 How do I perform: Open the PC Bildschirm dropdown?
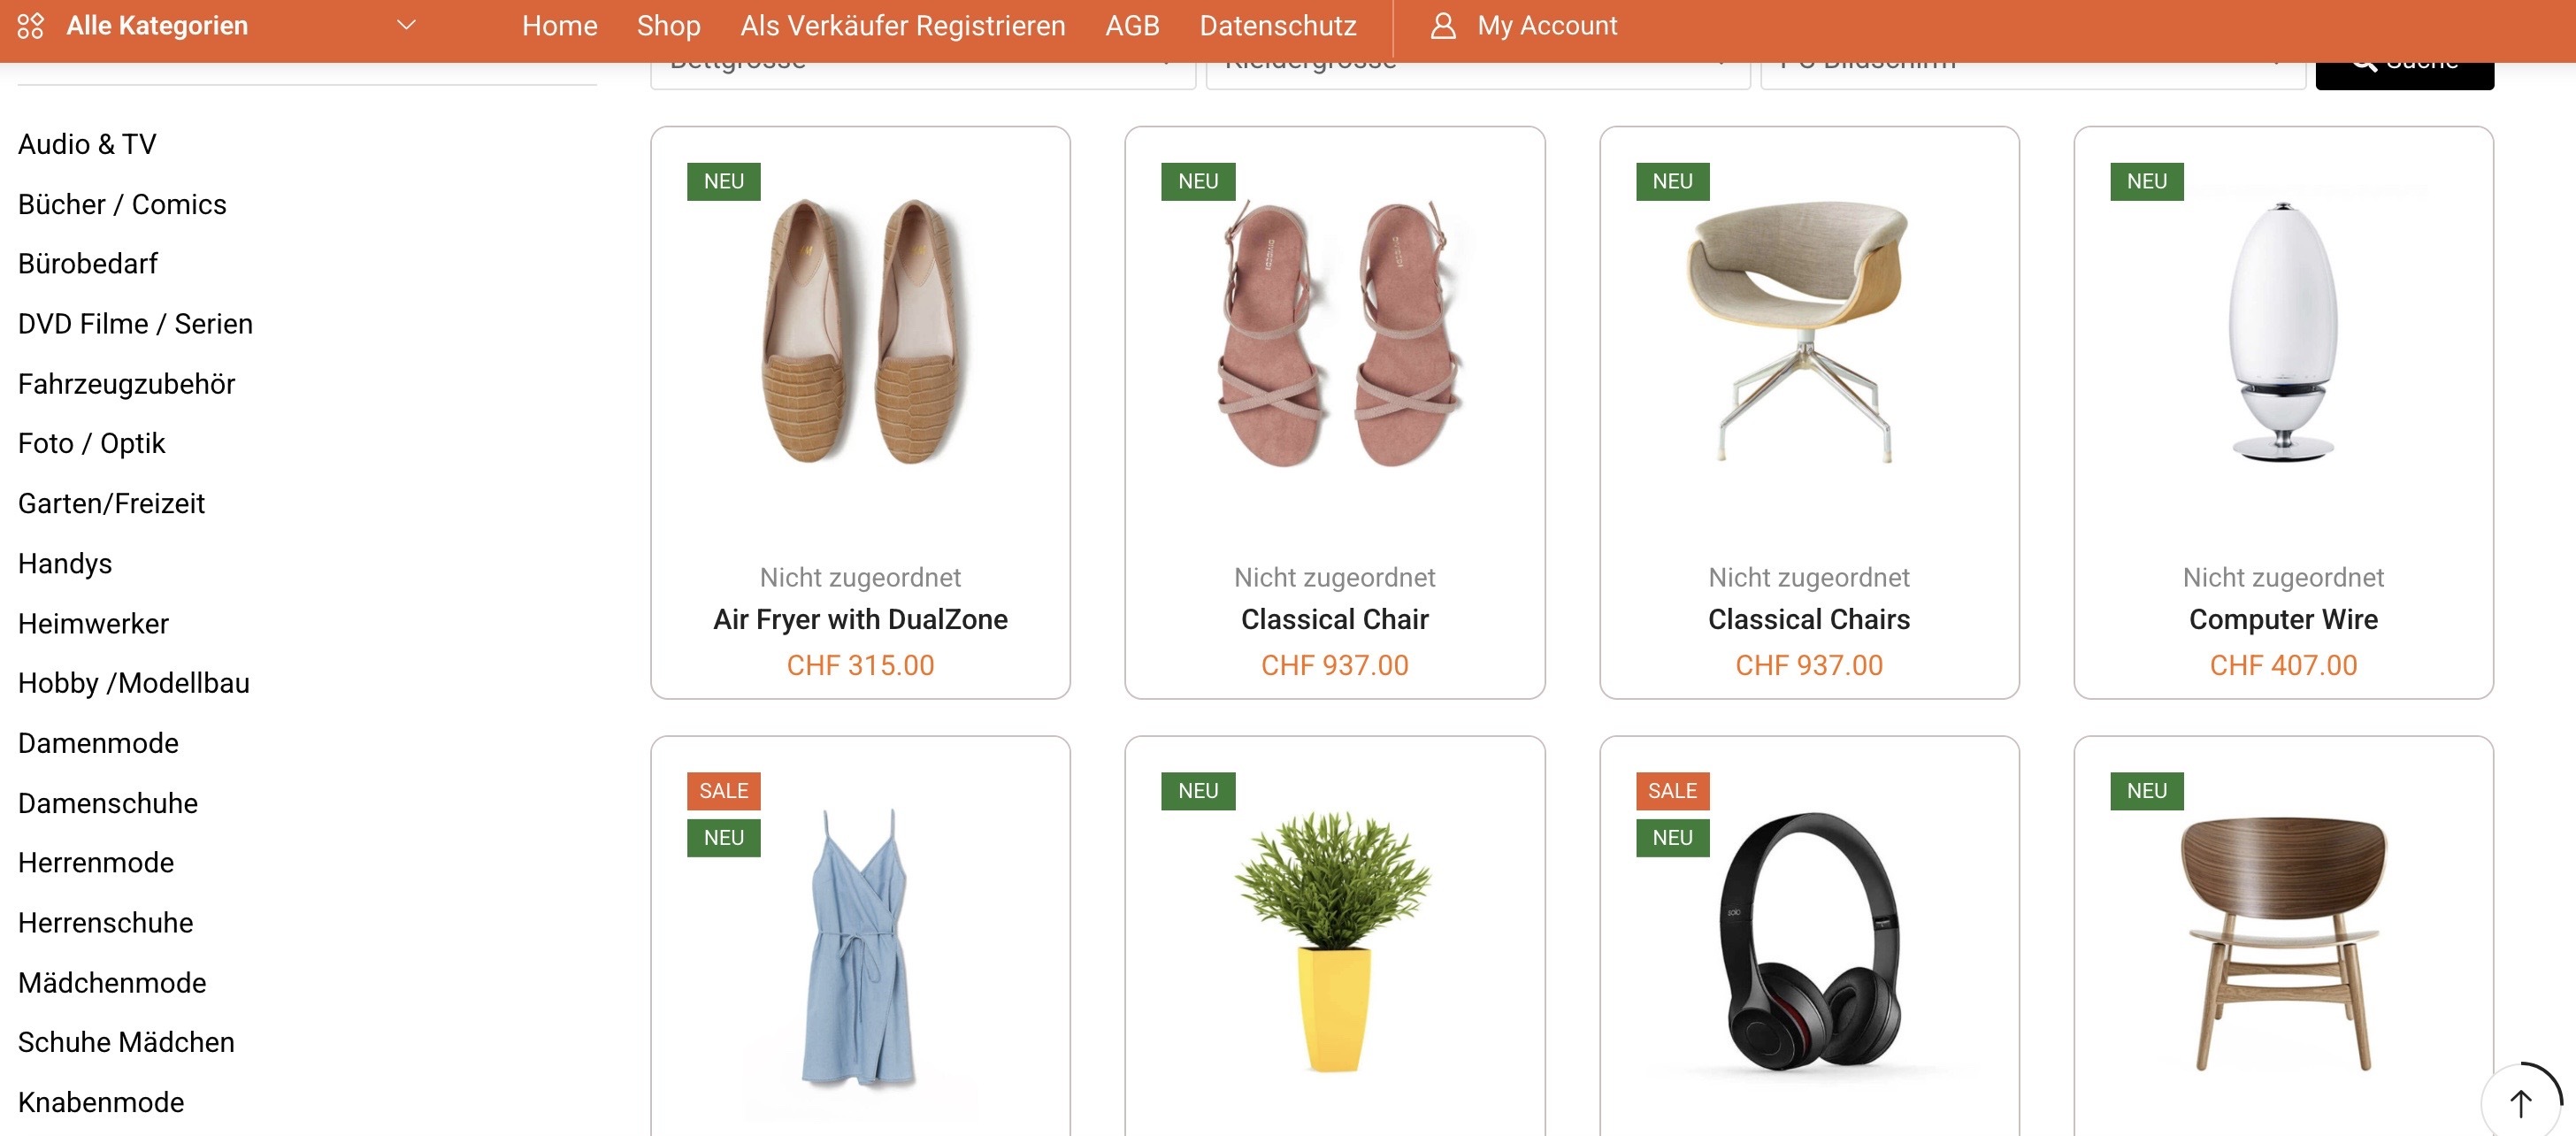pos(2032,76)
